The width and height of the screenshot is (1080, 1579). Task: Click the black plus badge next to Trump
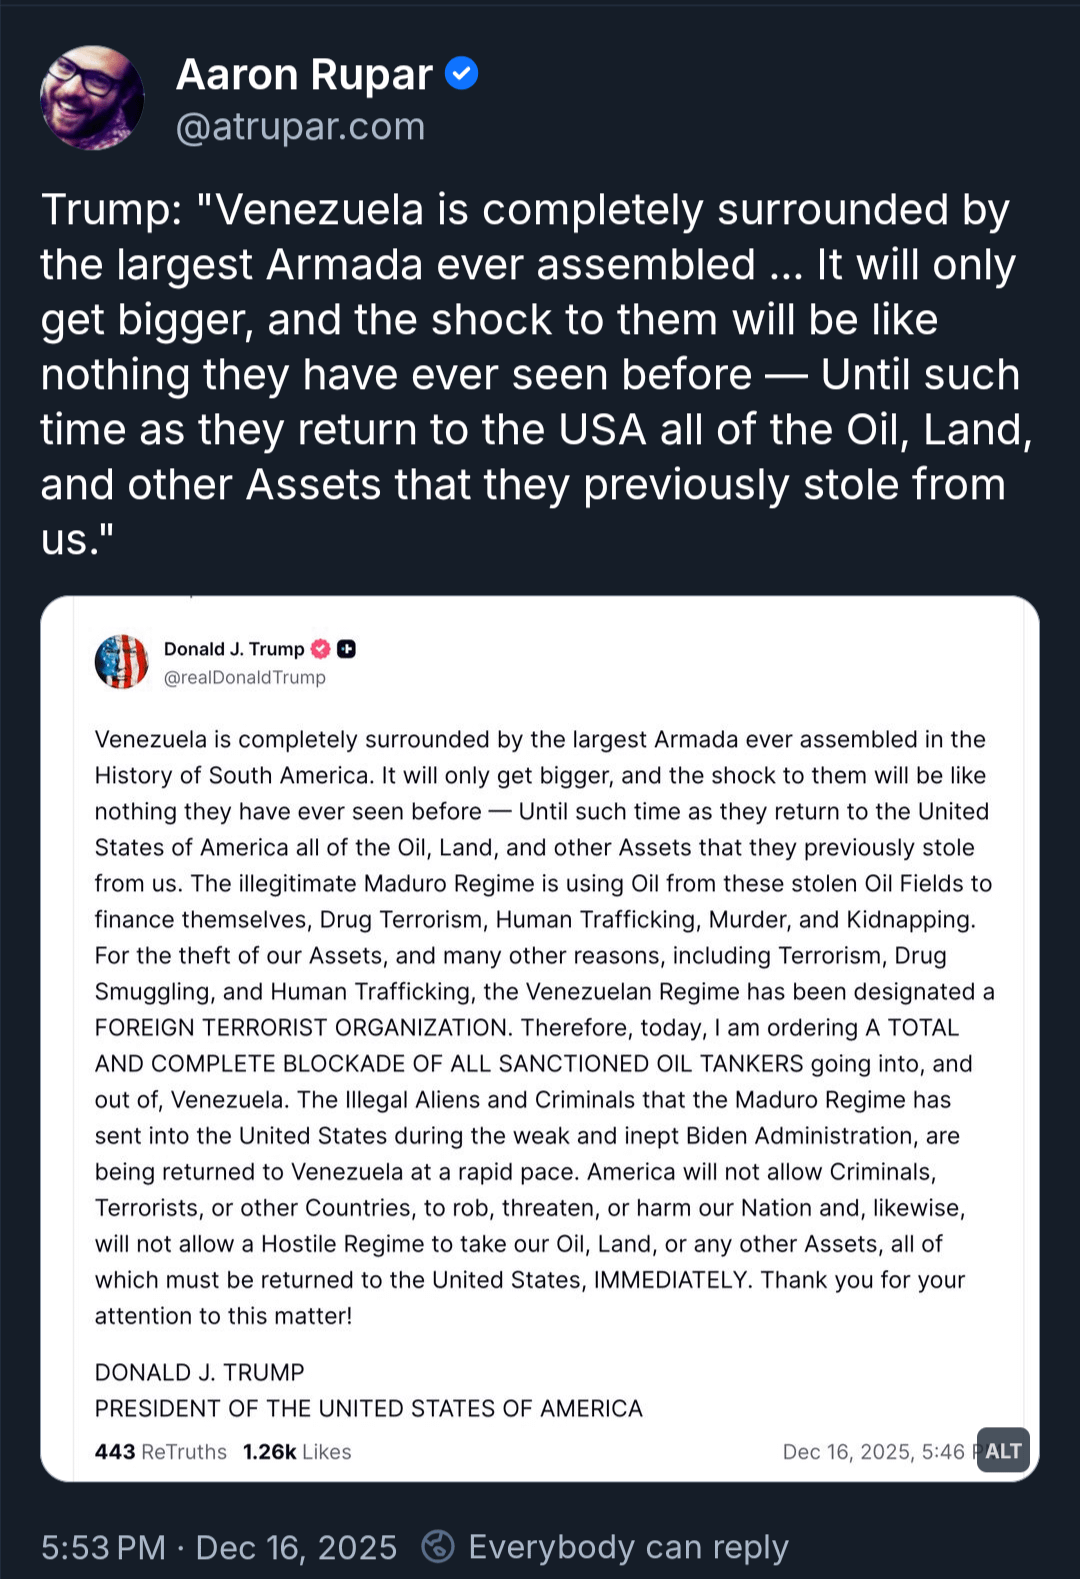click(x=346, y=649)
